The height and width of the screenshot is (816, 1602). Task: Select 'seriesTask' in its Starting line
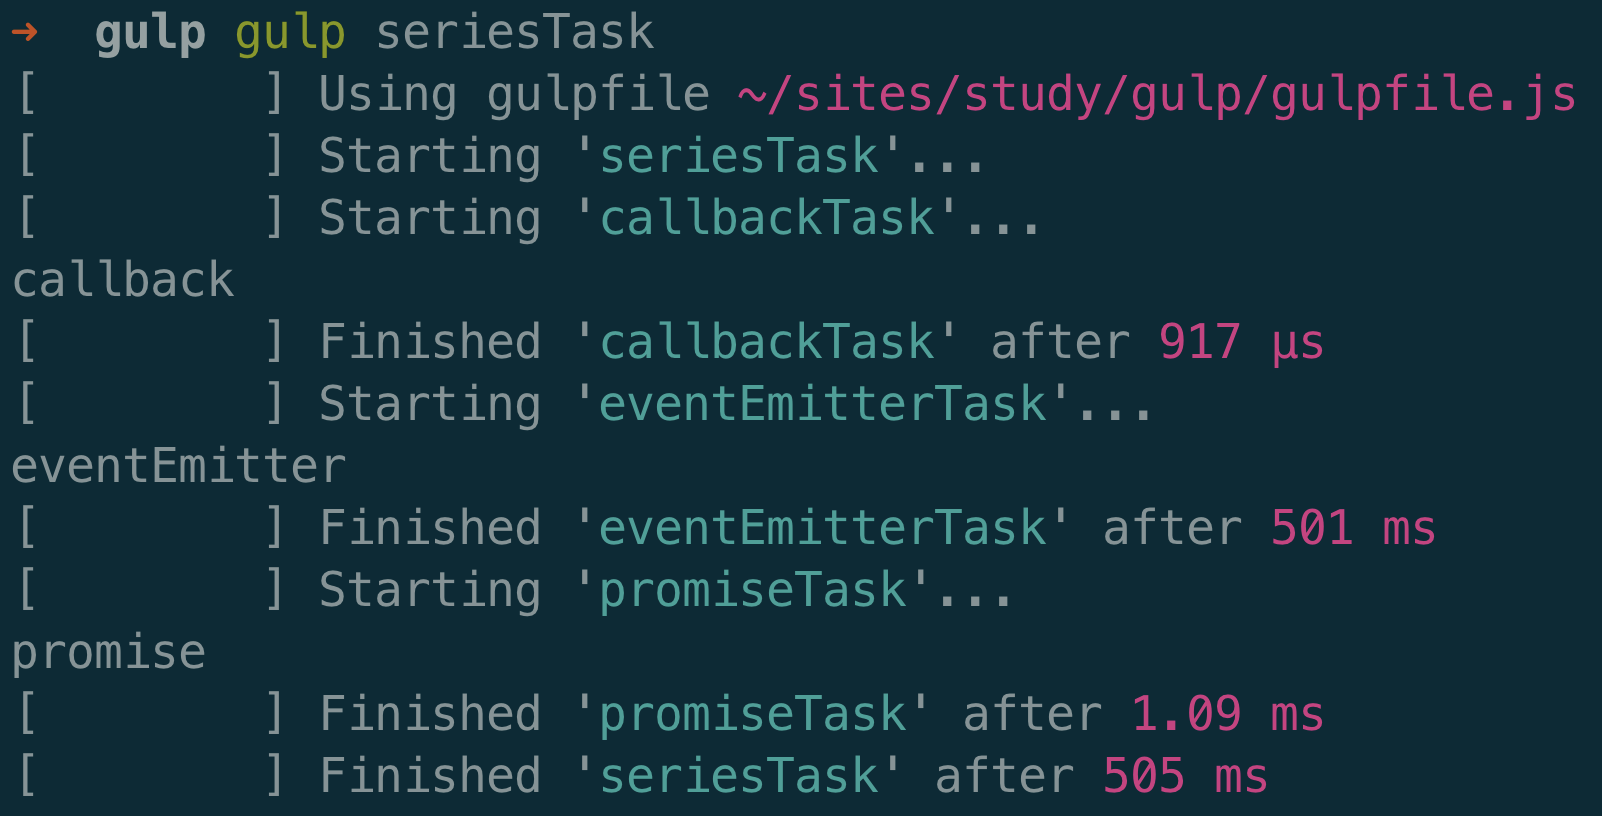click(x=738, y=157)
